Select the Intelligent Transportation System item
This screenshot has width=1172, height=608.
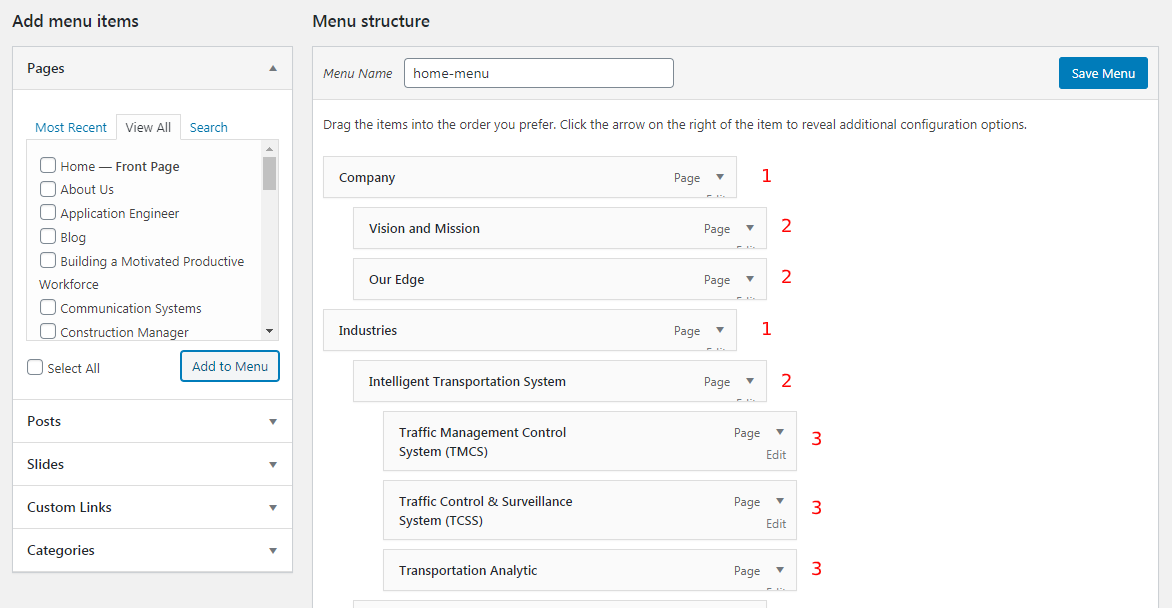tap(560, 381)
